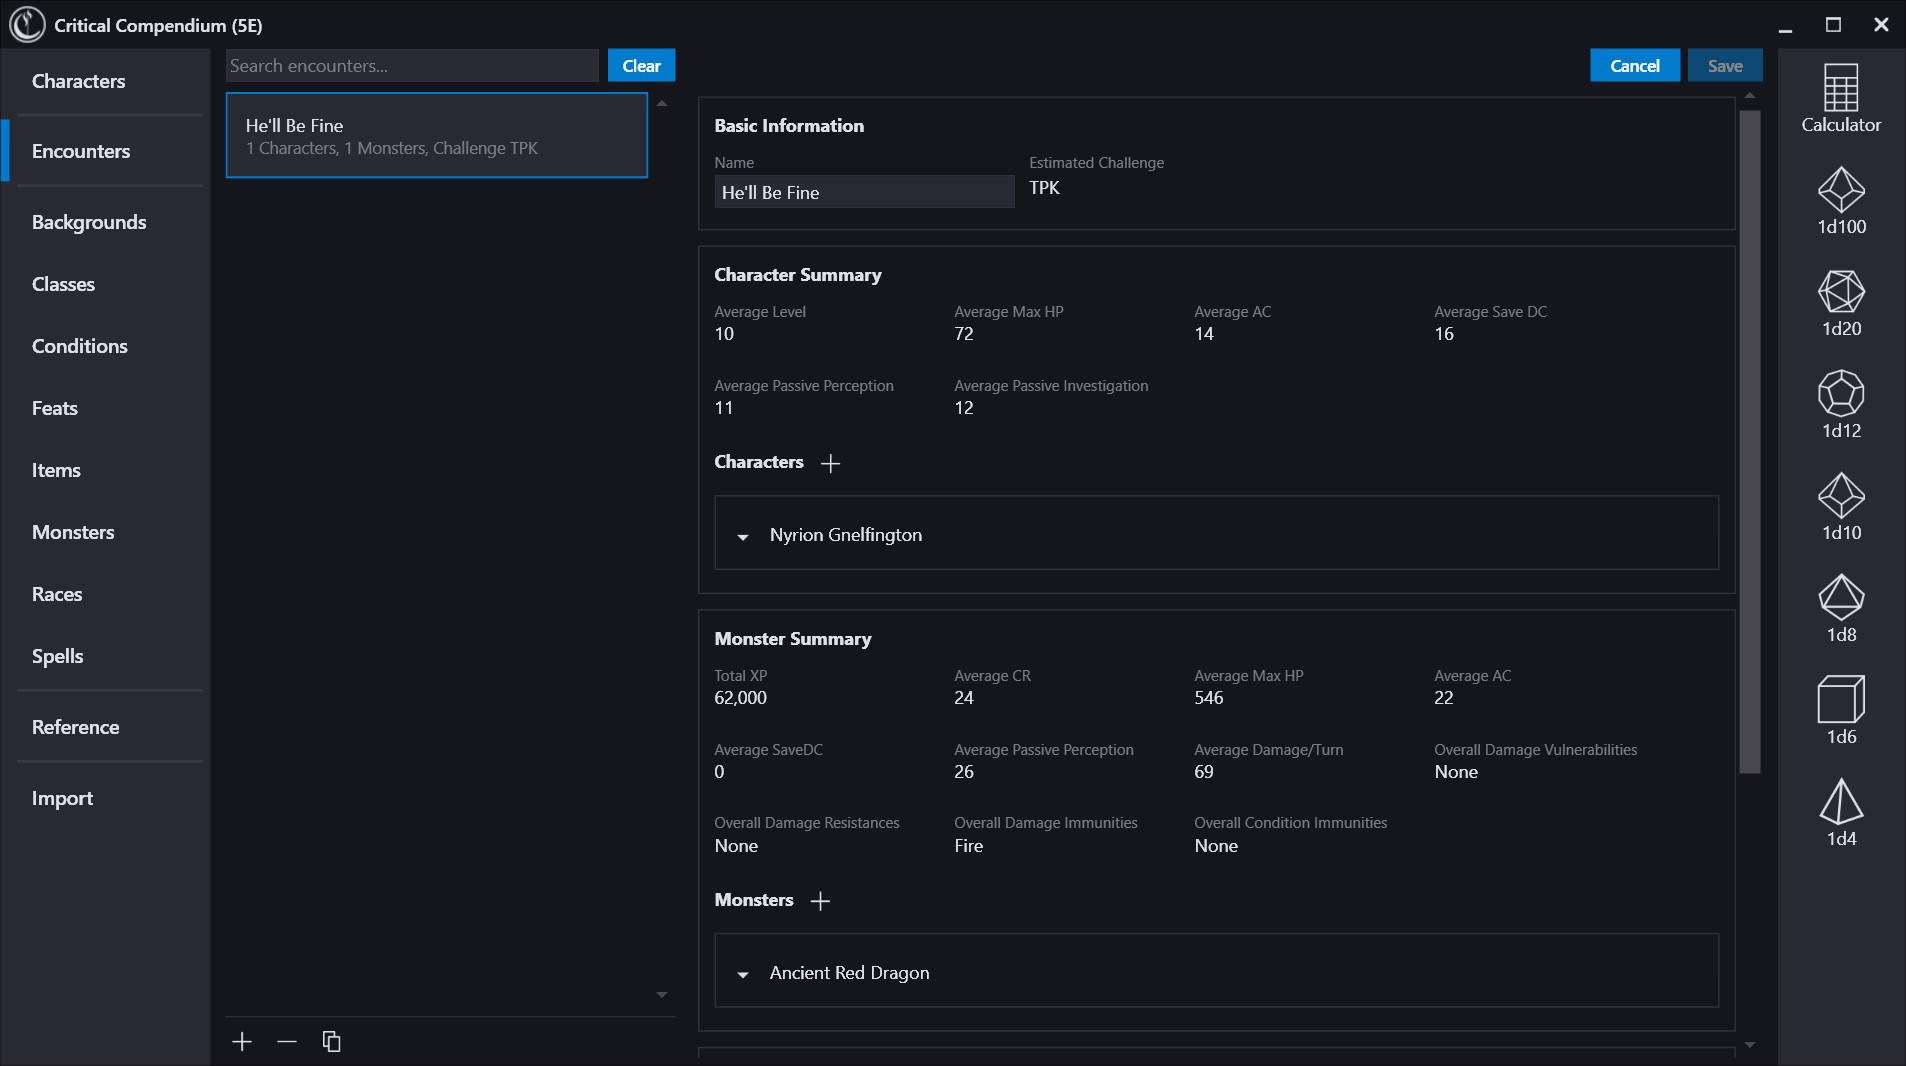Add a new encounter with the plus icon
The height and width of the screenshot is (1066, 1906).
(242, 1041)
